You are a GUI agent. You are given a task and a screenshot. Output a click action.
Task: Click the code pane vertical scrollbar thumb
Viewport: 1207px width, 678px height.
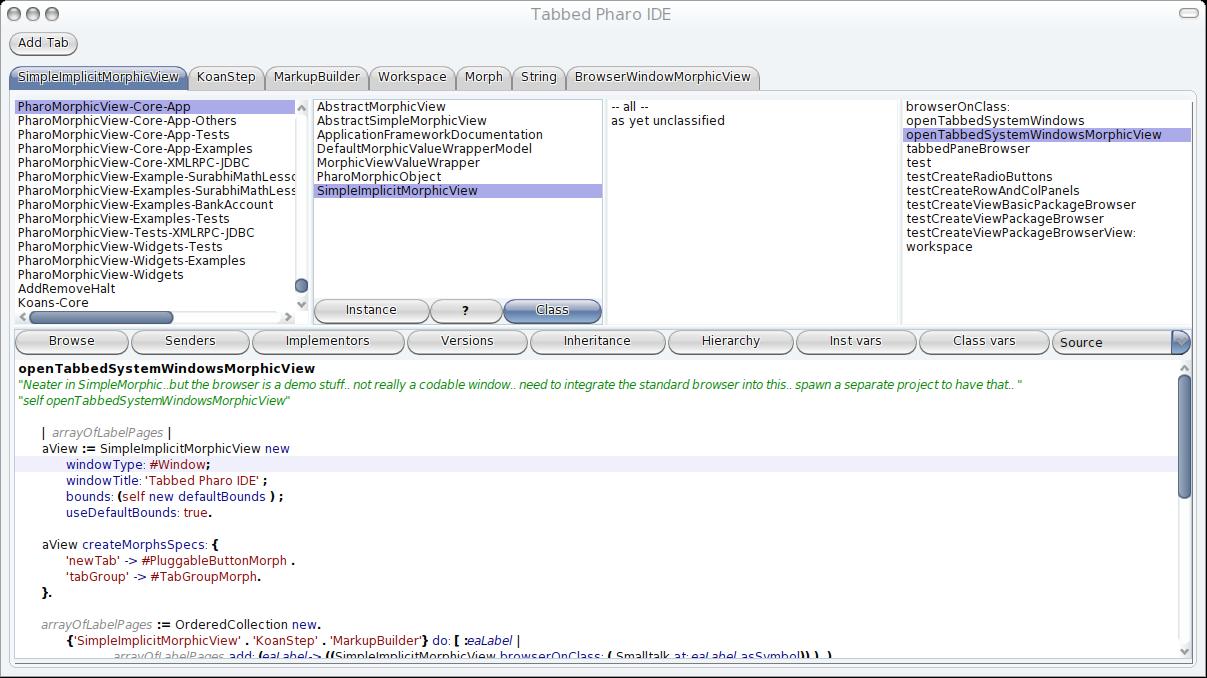(x=1185, y=436)
